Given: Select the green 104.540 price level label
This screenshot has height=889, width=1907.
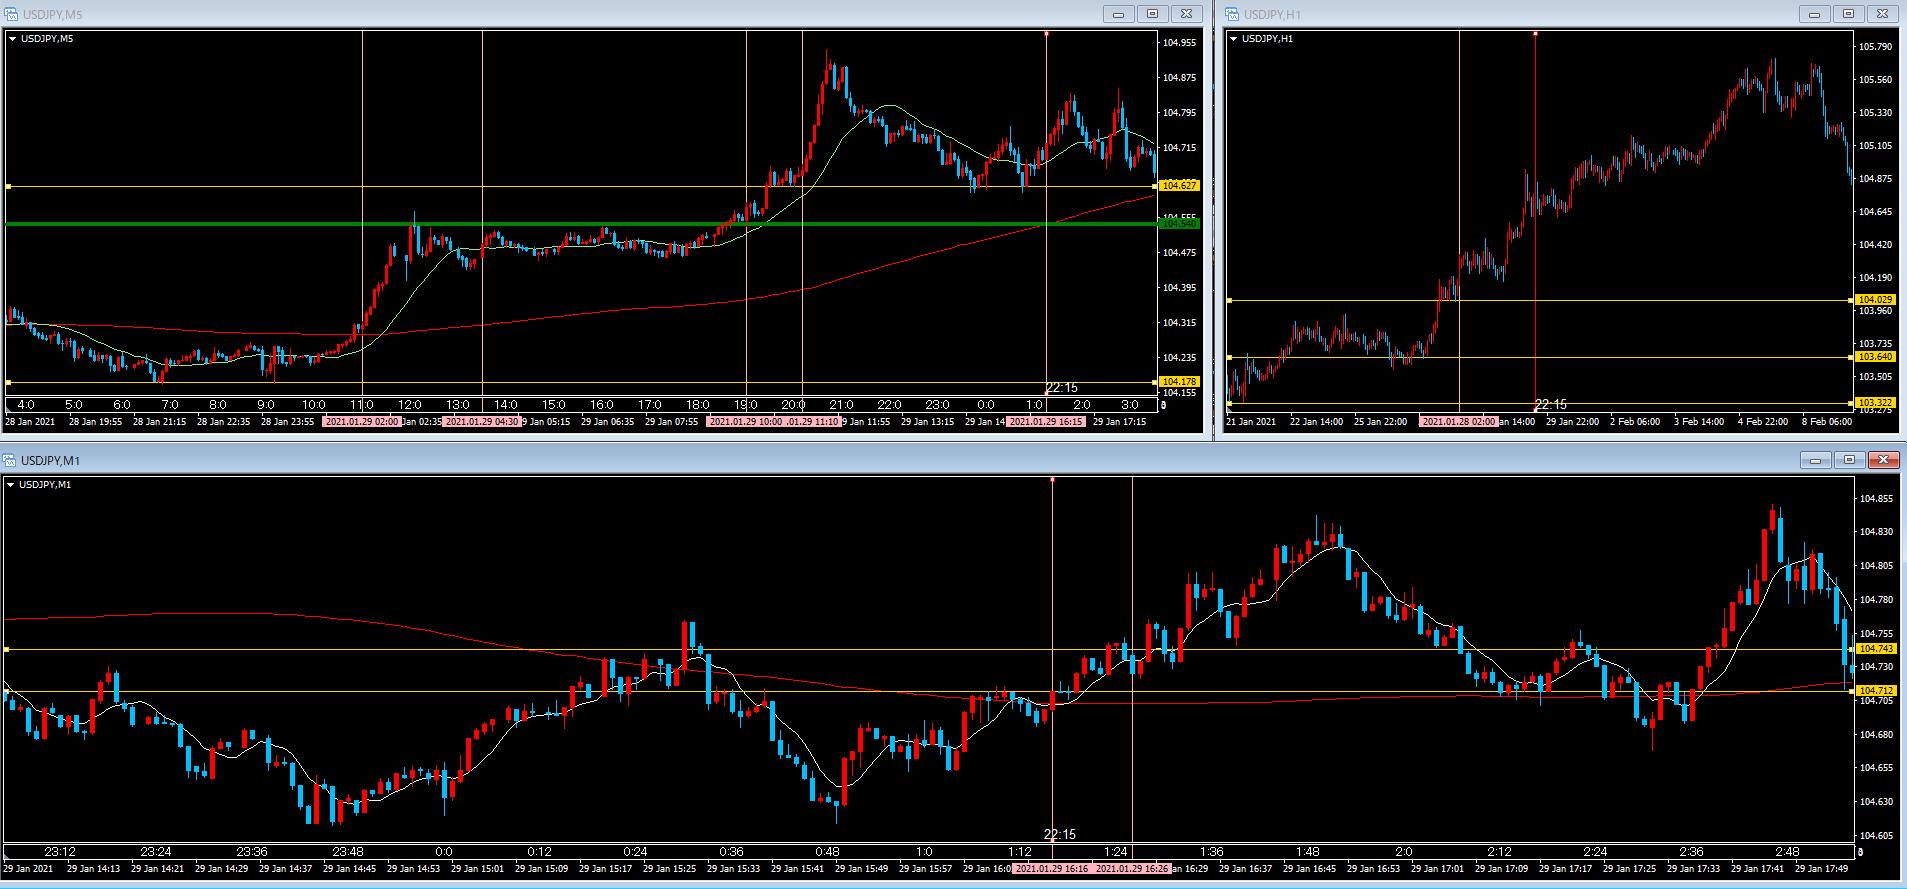Looking at the screenshot, I should 1179,224.
